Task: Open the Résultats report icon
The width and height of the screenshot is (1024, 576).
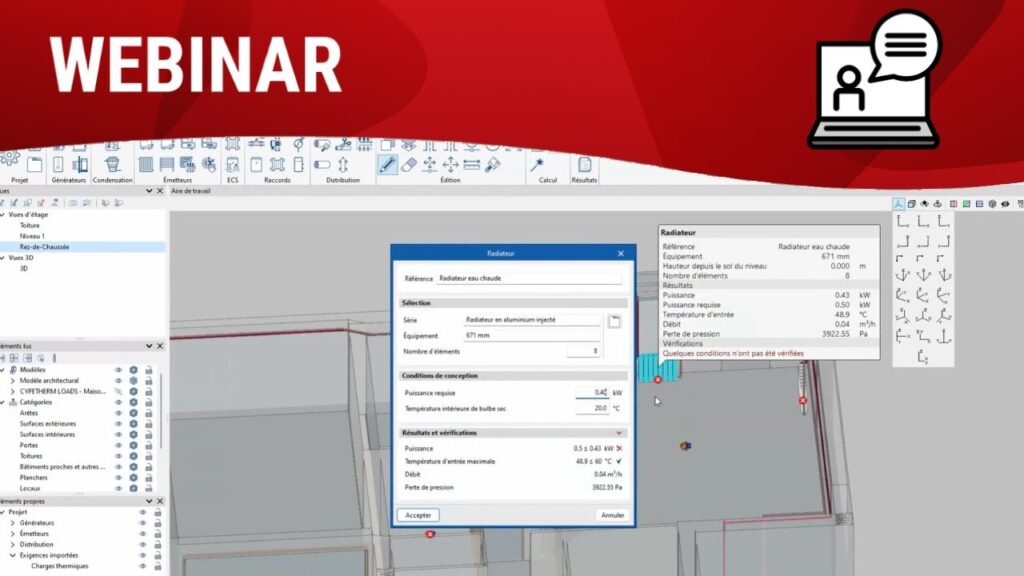Action: tap(584, 165)
